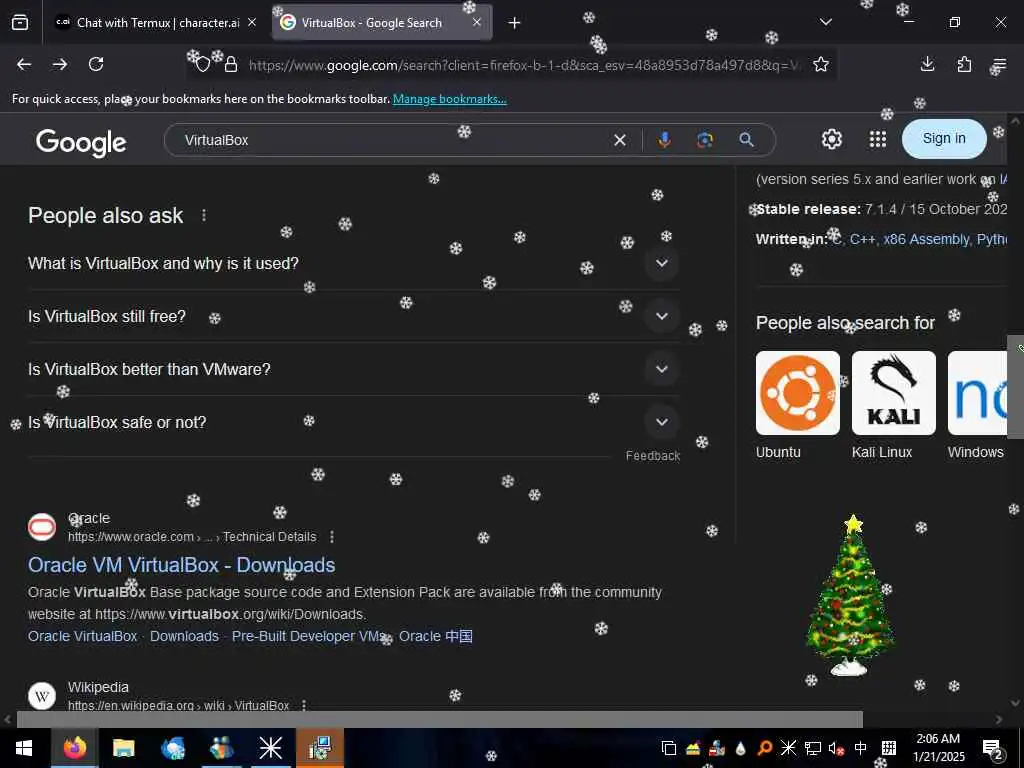Reload the current page
Viewport: 1024px width, 768px height.
click(x=96, y=64)
